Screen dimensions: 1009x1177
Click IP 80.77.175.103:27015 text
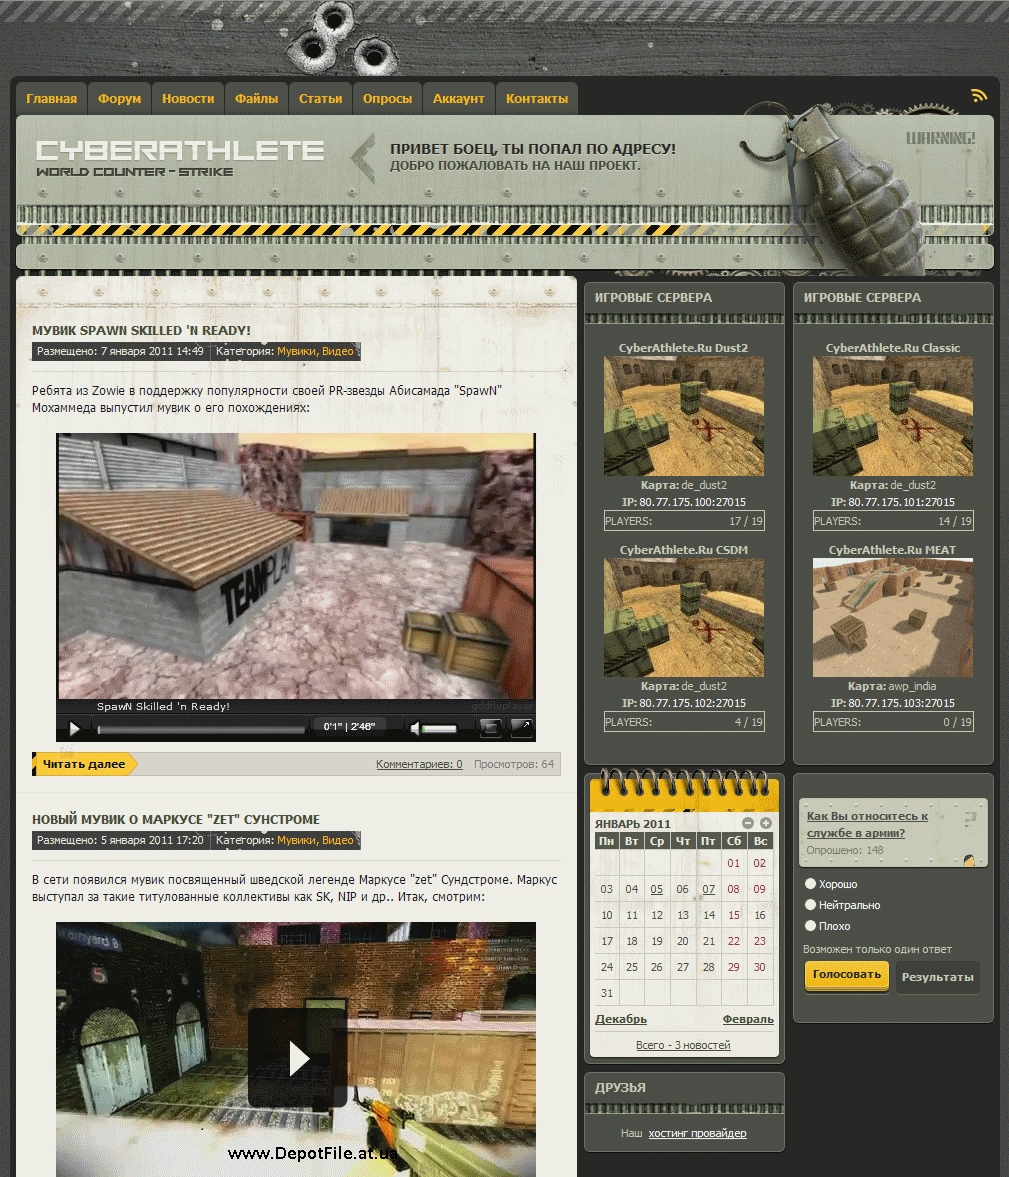click(x=893, y=703)
